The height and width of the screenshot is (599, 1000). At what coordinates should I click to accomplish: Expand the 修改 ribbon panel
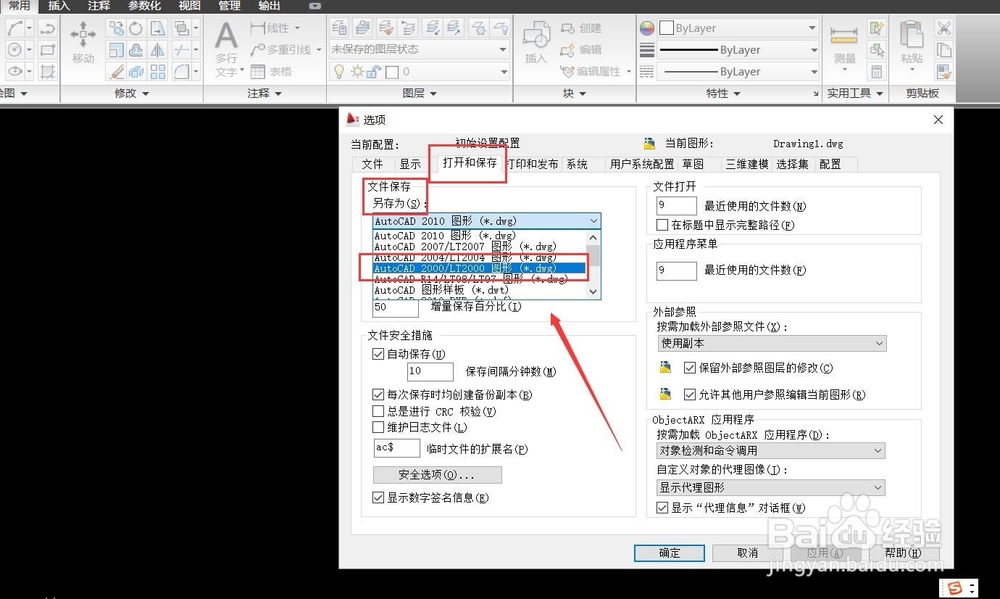tap(132, 93)
